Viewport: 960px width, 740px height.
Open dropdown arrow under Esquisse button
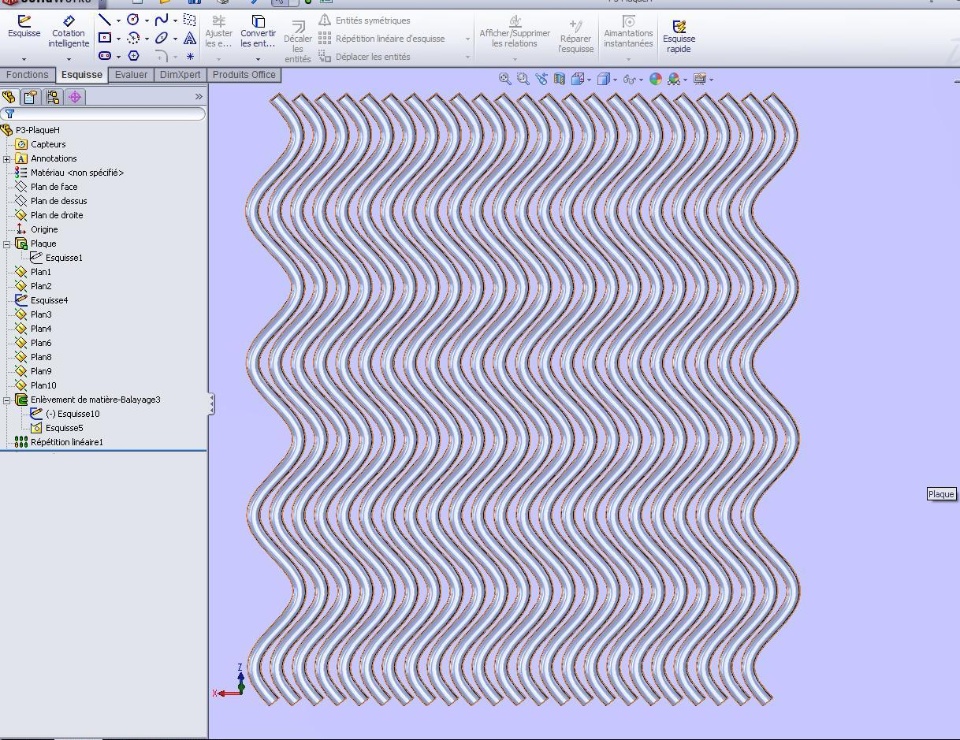tap(24, 59)
